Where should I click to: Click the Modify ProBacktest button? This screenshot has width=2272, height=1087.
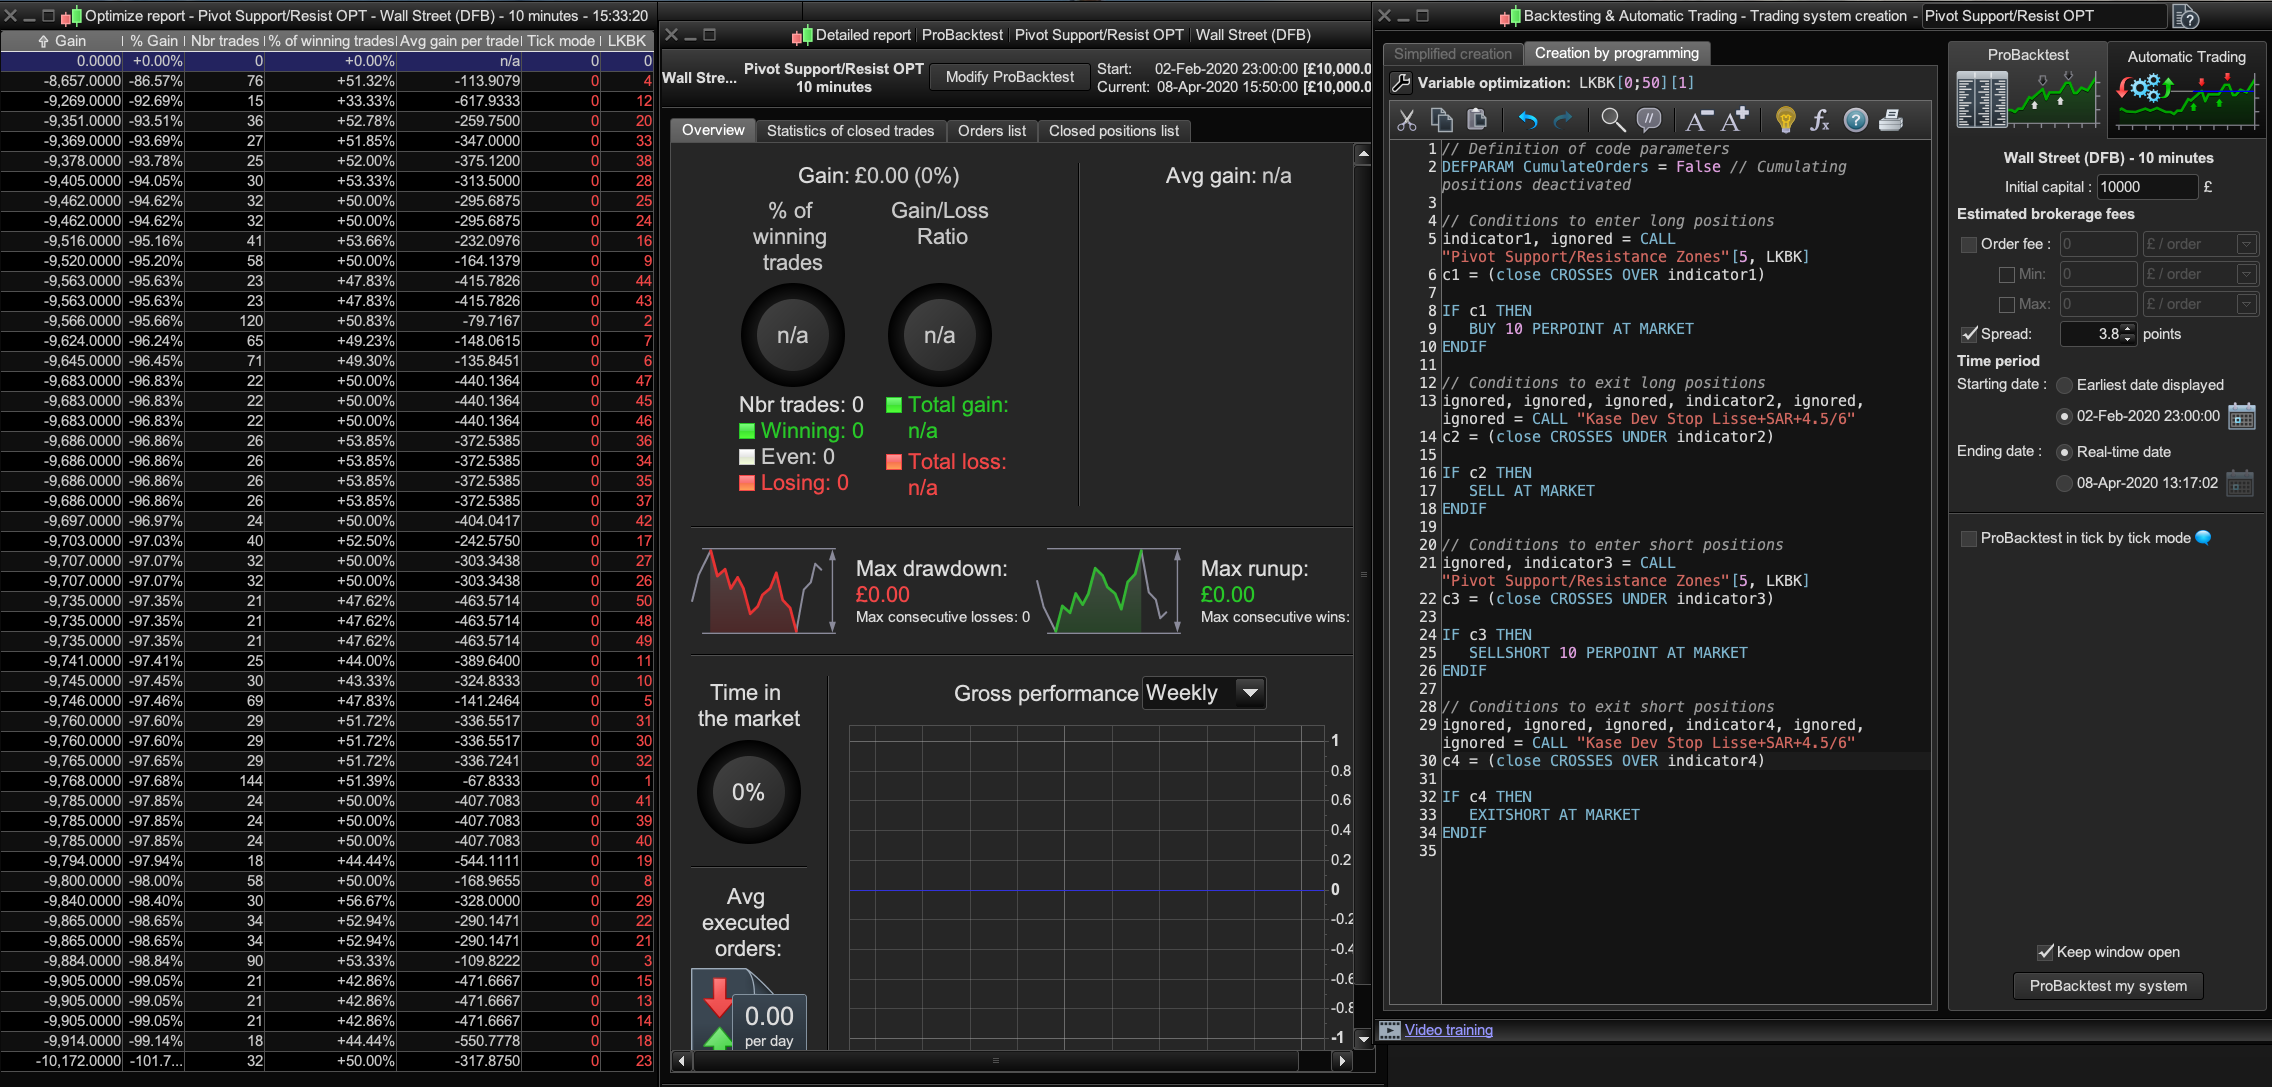(x=1009, y=77)
